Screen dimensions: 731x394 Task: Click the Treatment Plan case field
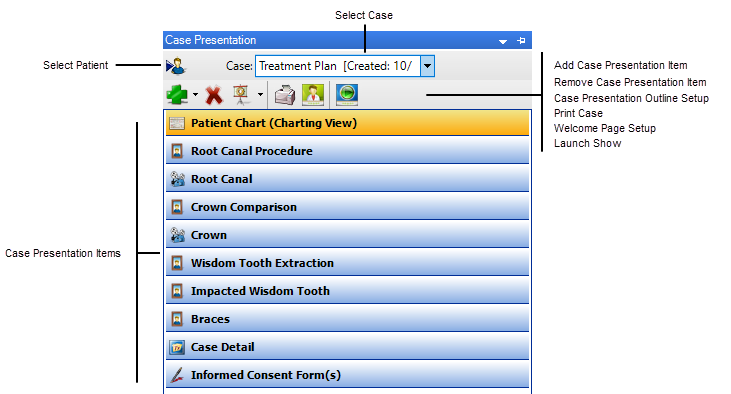coord(338,66)
